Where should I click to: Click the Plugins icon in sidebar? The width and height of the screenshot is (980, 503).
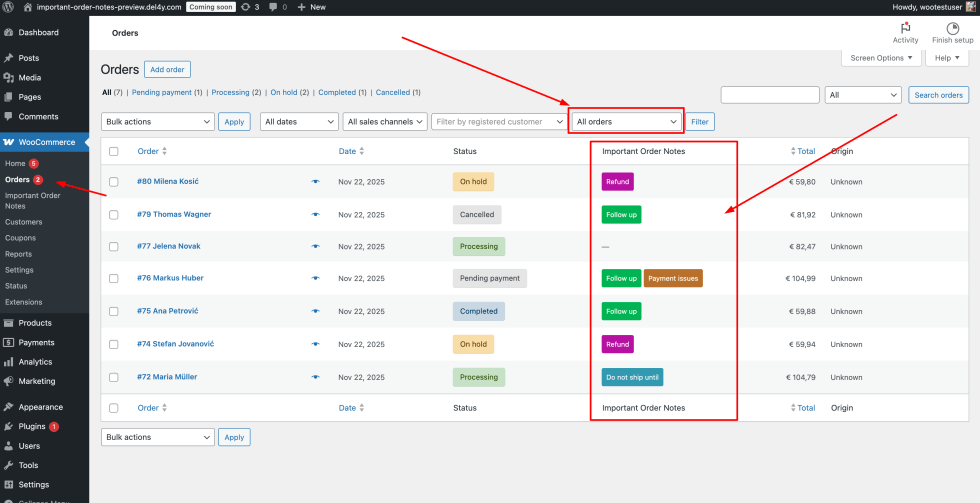(x=9, y=426)
